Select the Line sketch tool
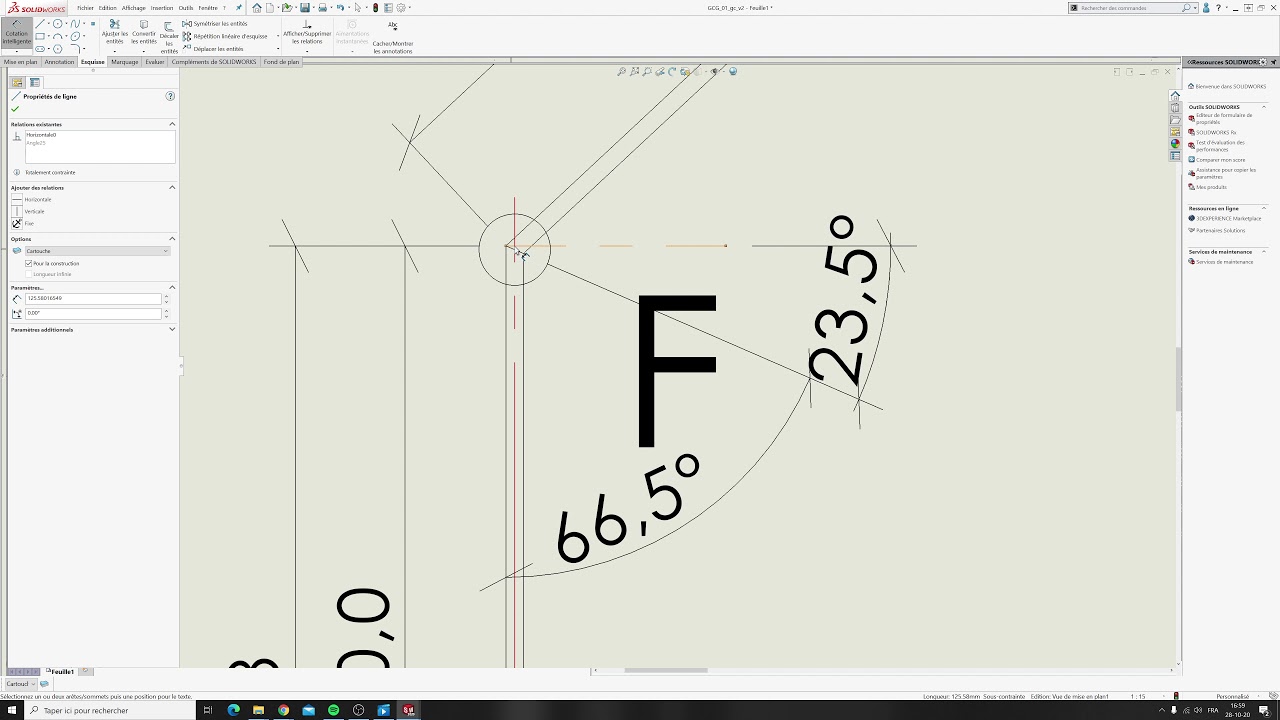 click(x=40, y=23)
